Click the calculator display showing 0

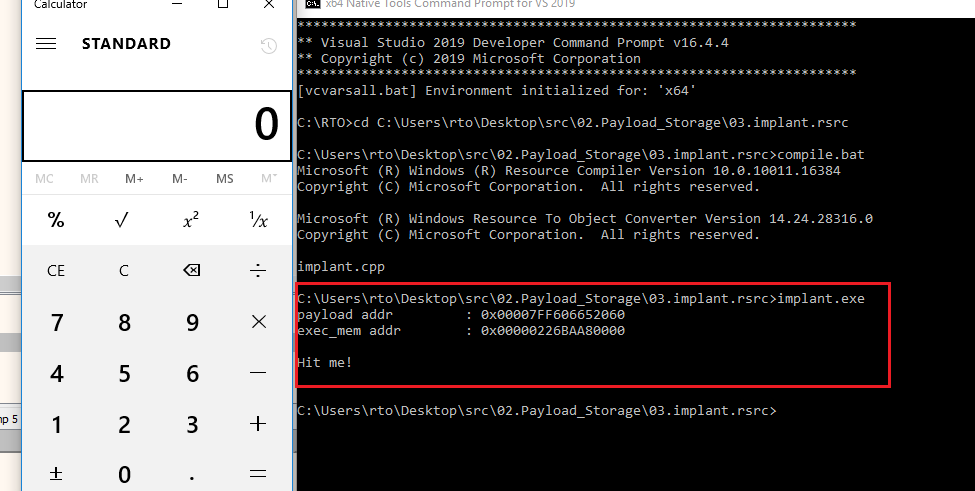(156, 125)
